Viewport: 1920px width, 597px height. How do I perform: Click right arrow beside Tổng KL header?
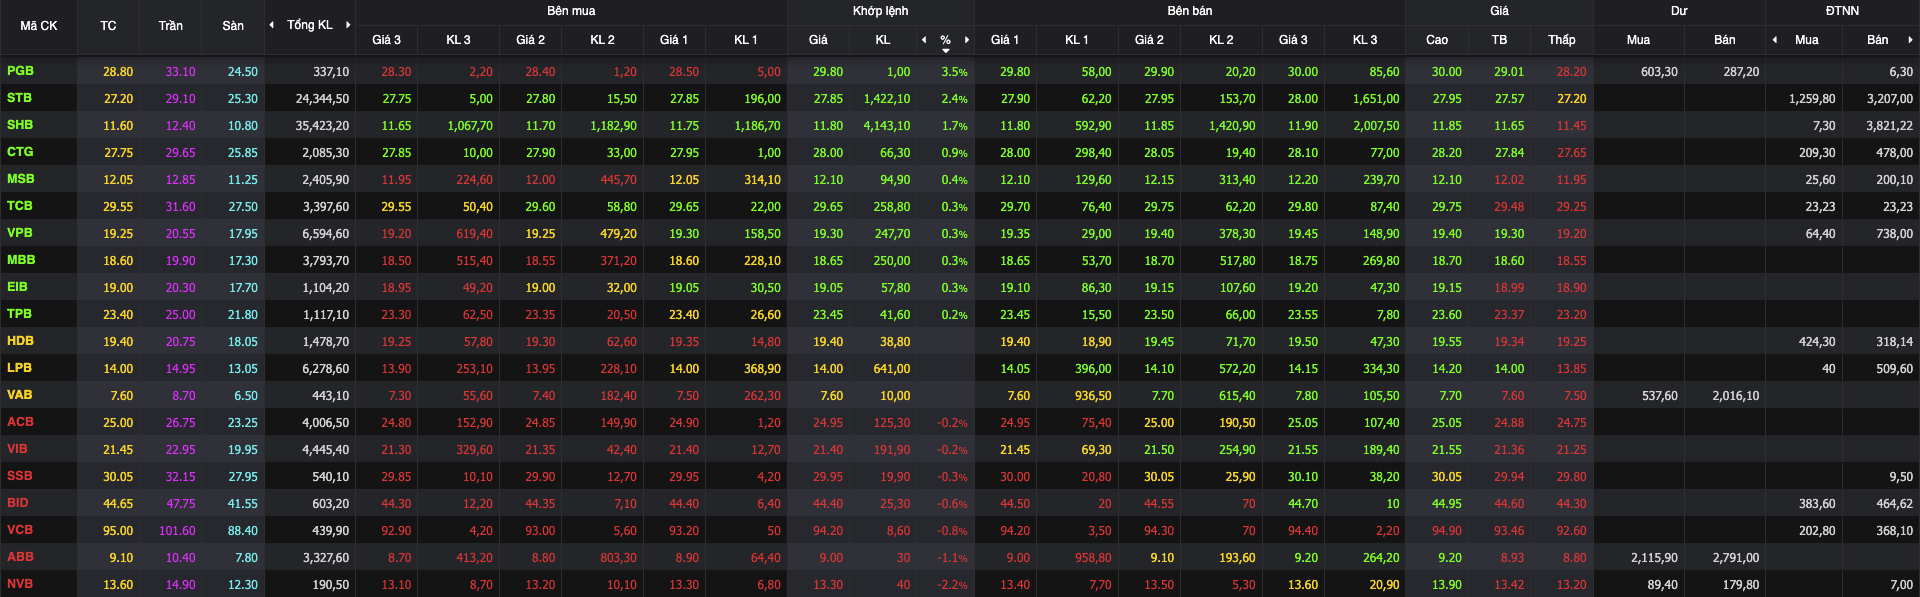pyautogui.click(x=348, y=25)
